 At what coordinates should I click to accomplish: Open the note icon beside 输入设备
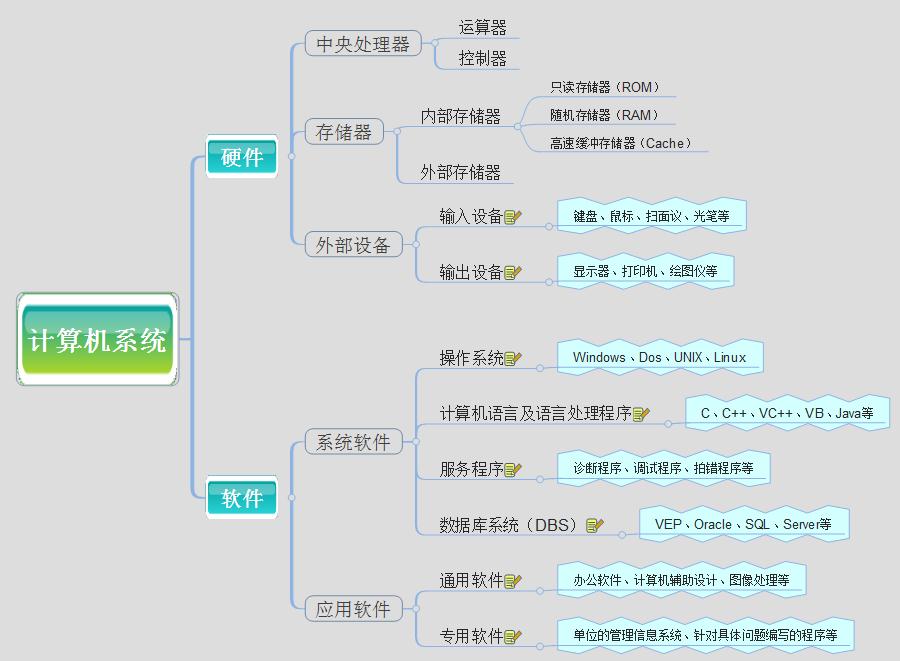pyautogui.click(x=513, y=217)
